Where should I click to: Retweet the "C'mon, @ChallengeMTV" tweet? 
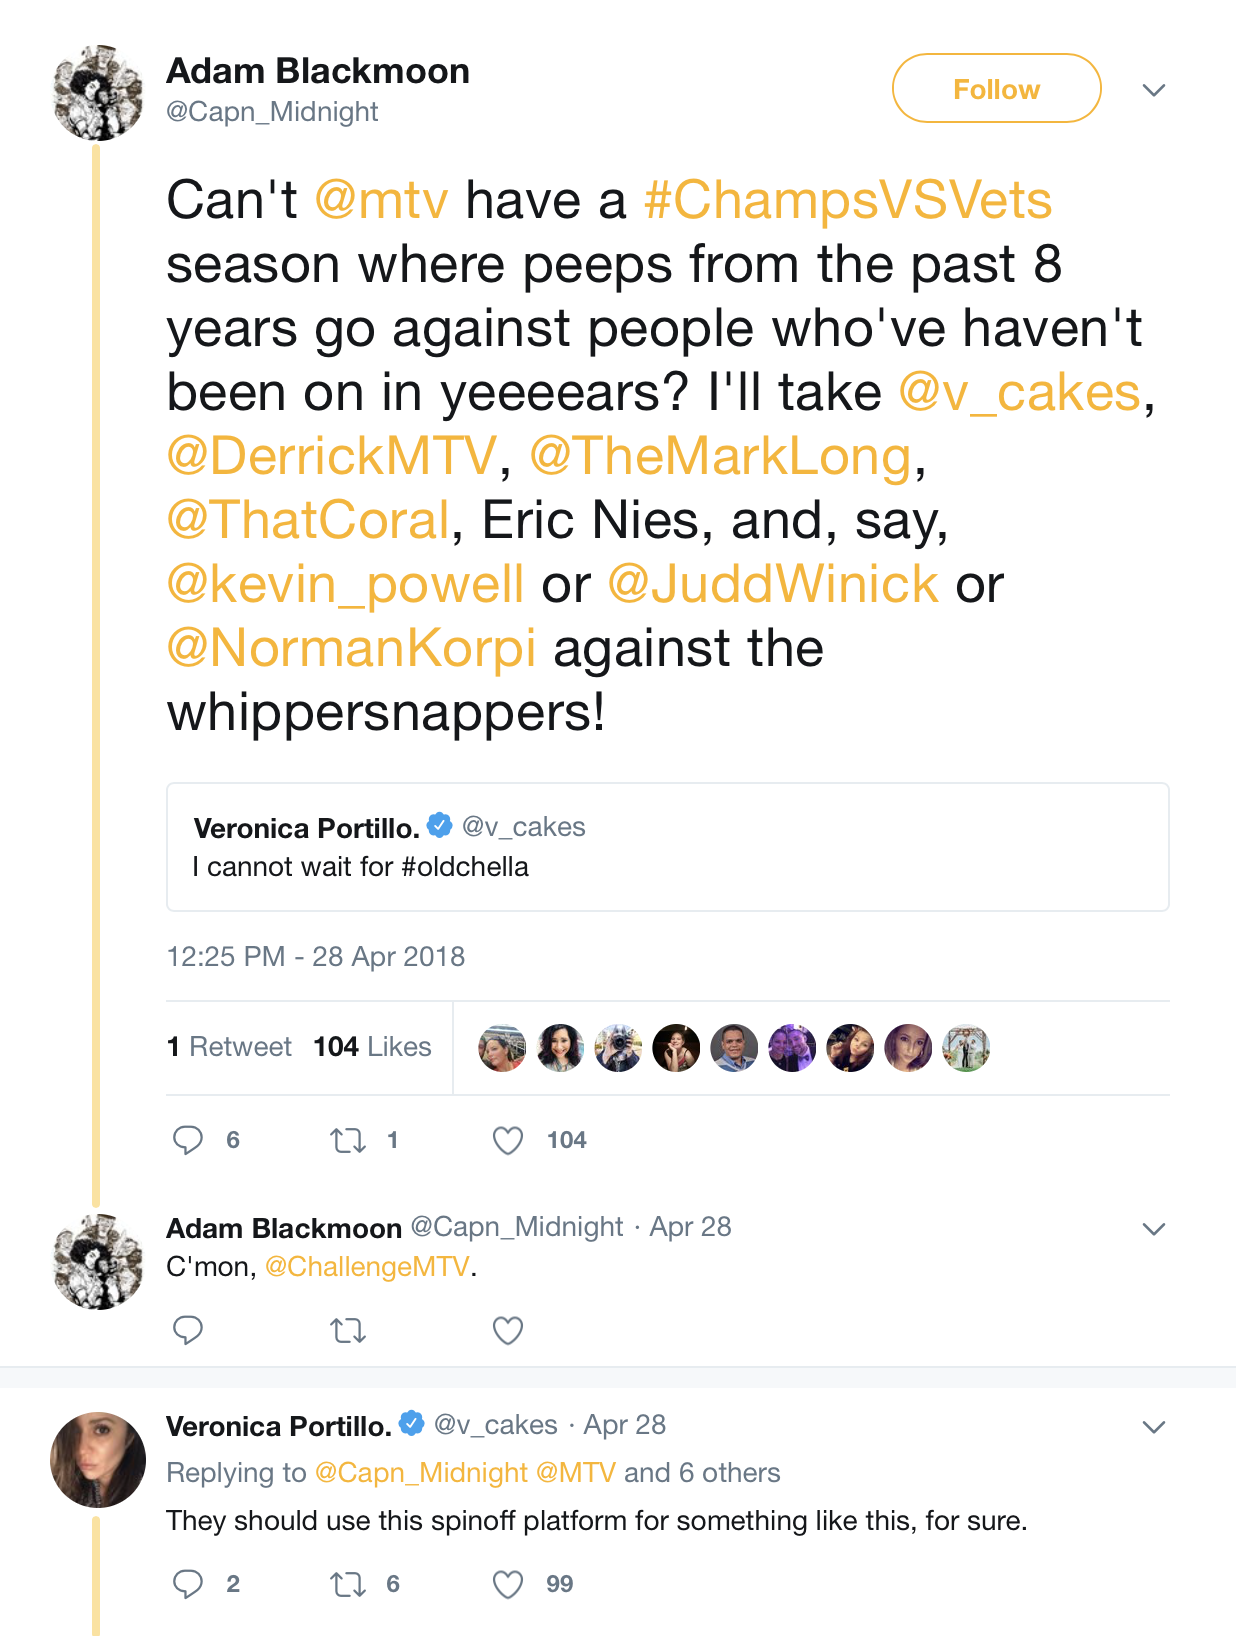tap(348, 1330)
